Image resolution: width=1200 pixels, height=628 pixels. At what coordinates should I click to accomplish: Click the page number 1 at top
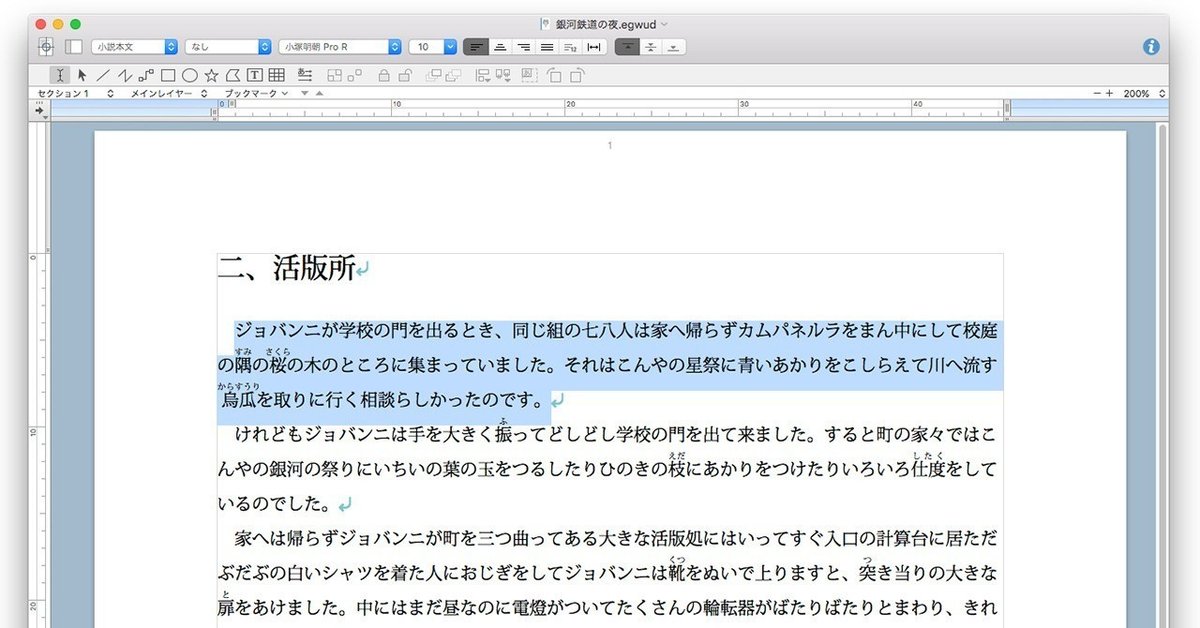pyautogui.click(x=609, y=146)
